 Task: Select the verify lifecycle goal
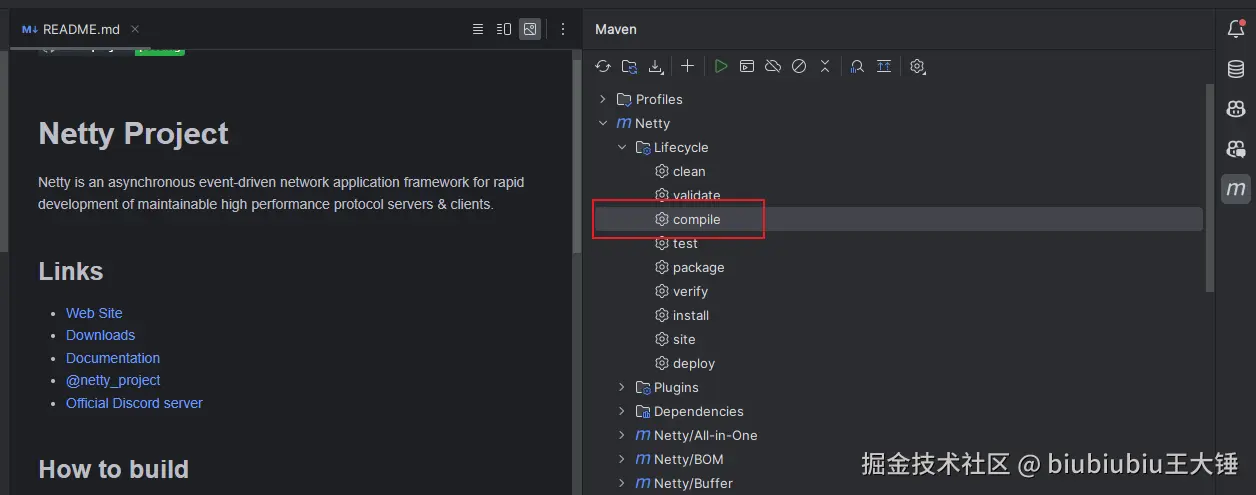[690, 291]
